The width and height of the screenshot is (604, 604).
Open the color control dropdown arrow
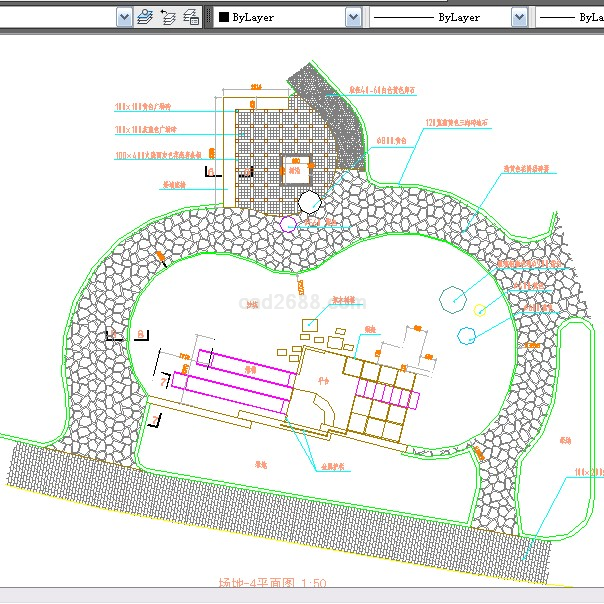(353, 17)
